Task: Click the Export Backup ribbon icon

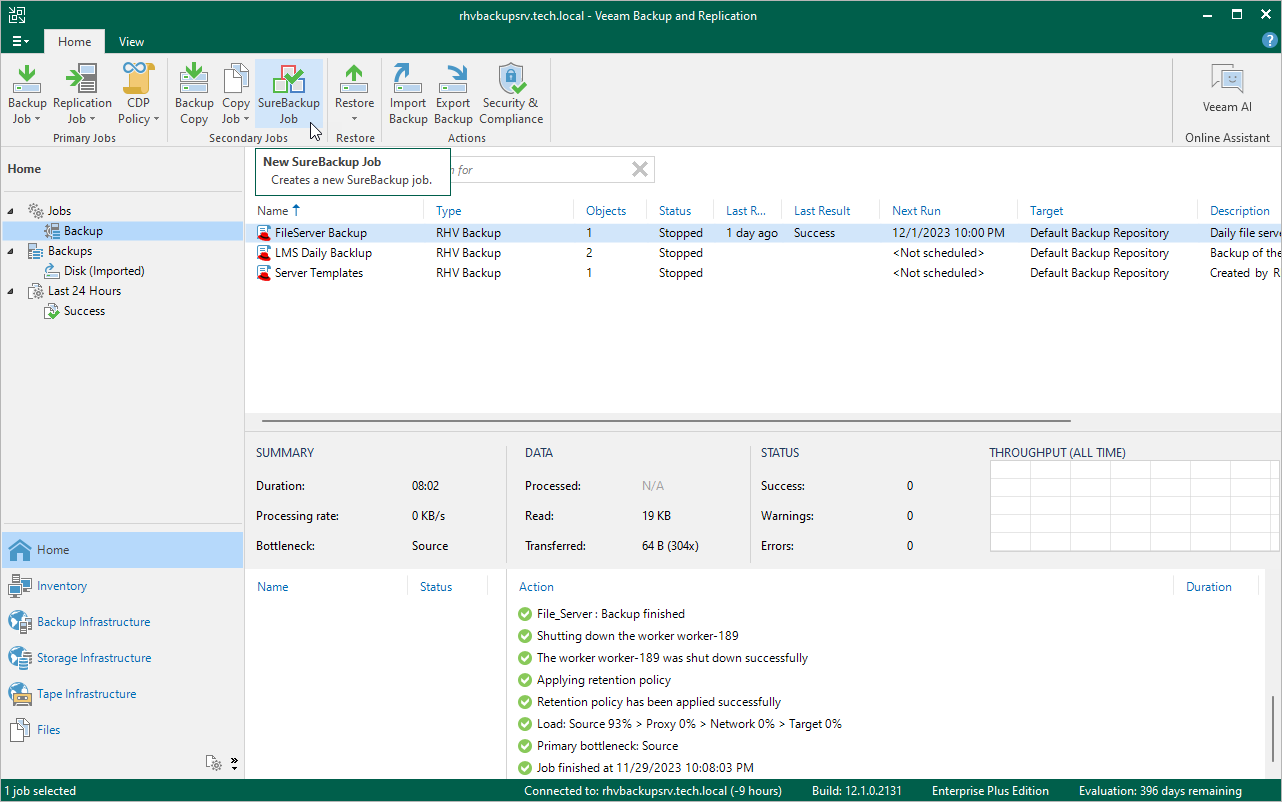Action: tap(453, 93)
